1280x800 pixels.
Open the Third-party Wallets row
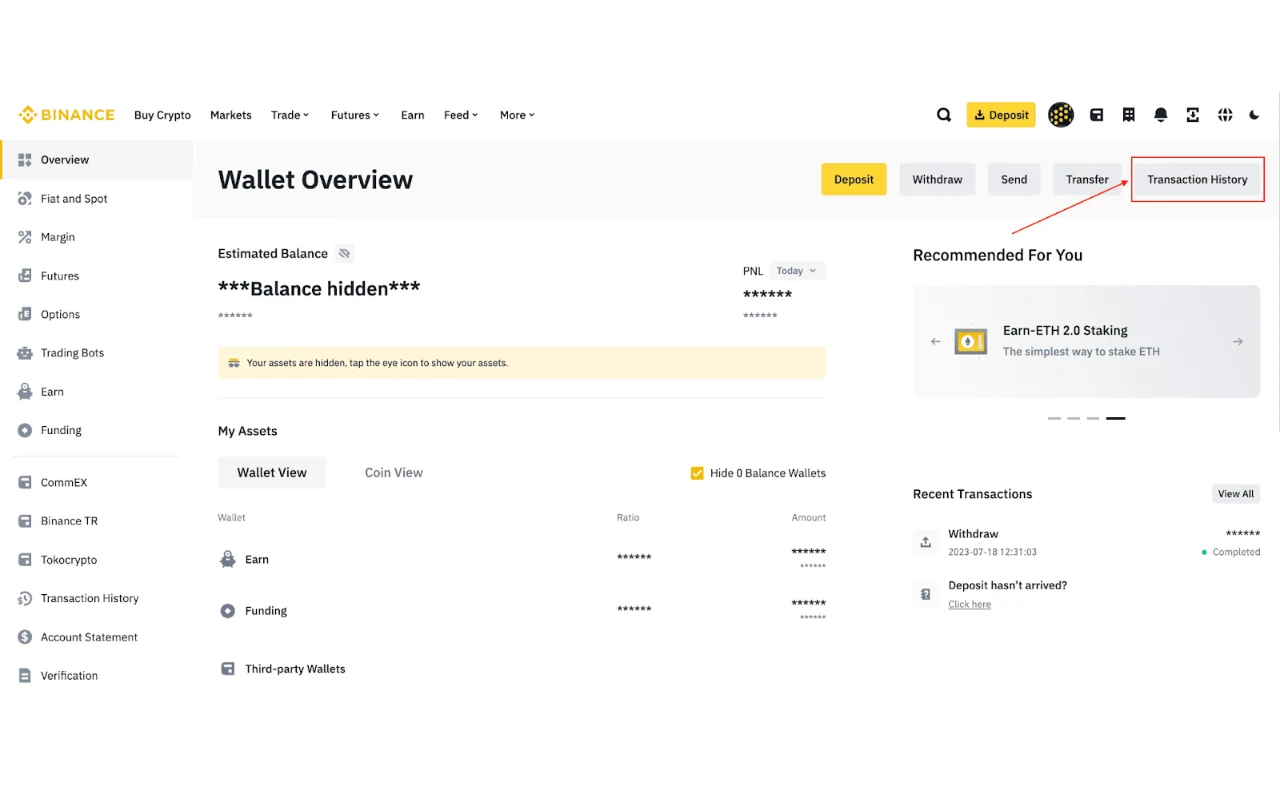tap(522, 669)
